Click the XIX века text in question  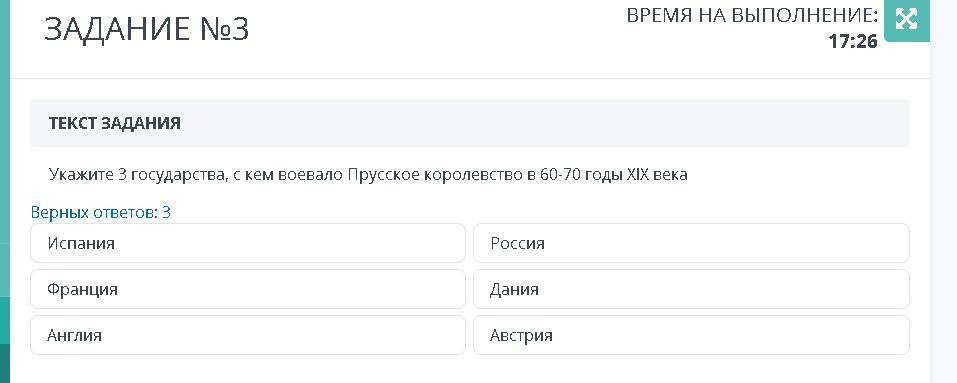tap(657, 175)
